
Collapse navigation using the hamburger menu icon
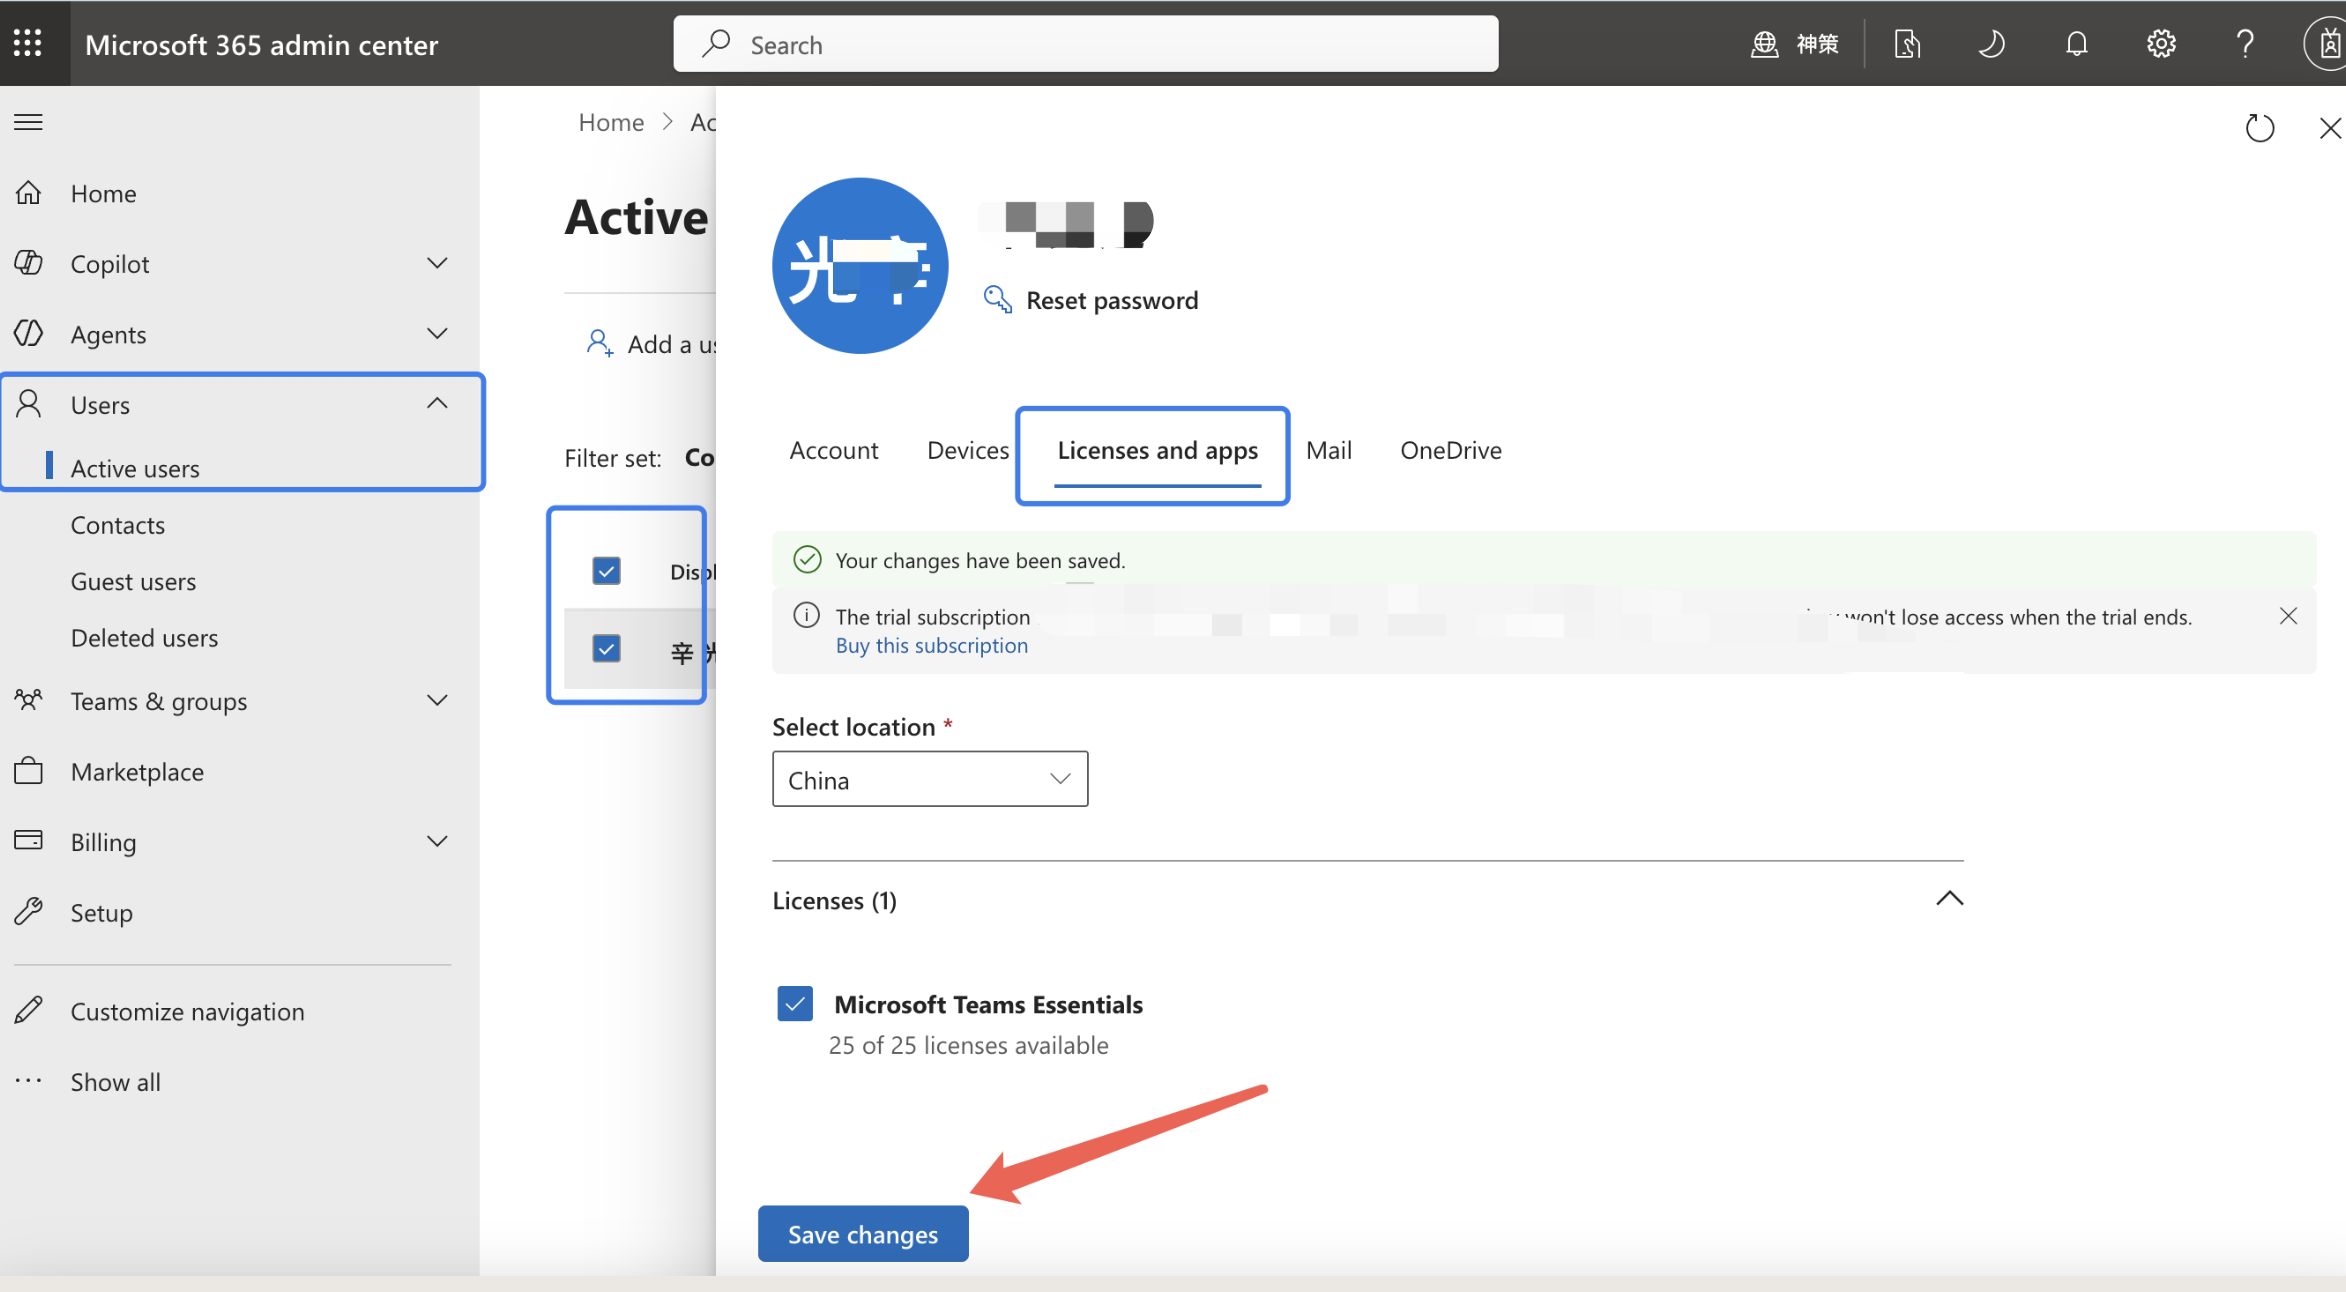(x=28, y=122)
